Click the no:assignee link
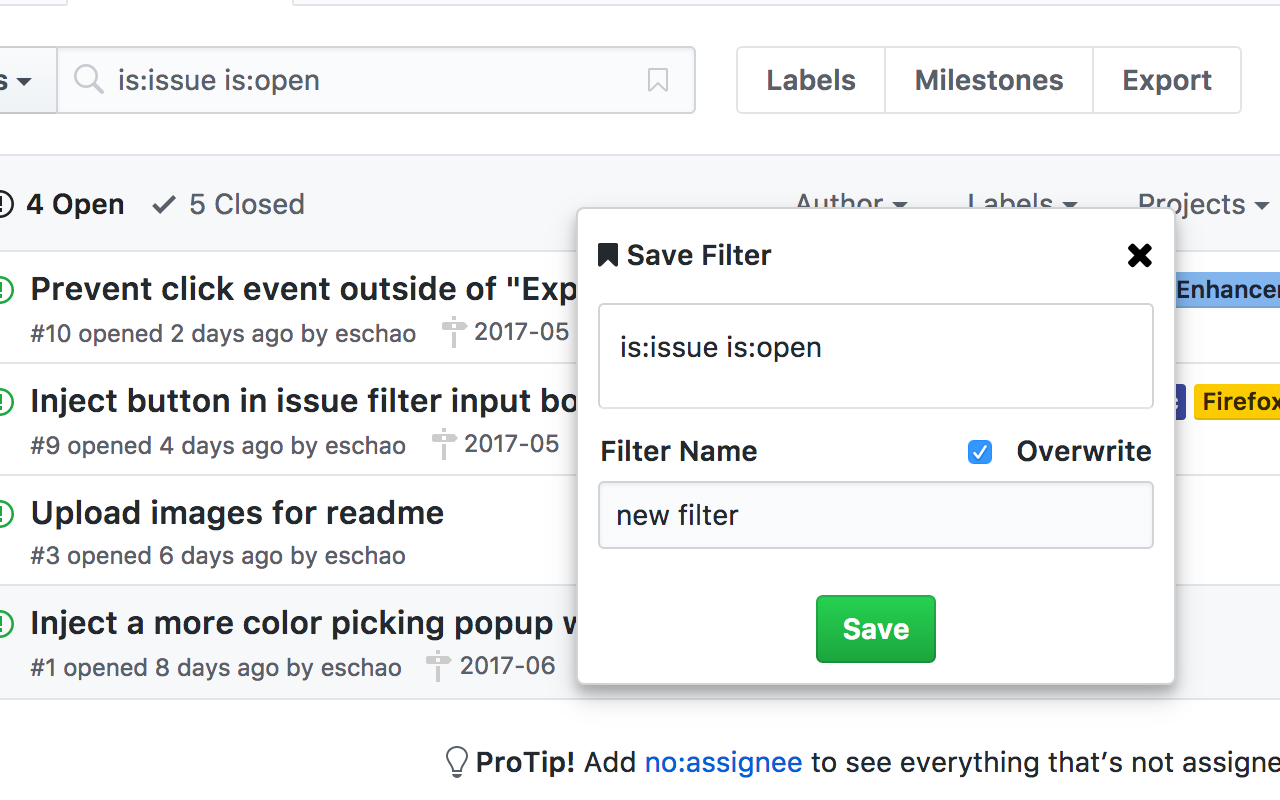The image size is (1280, 800). tap(723, 763)
